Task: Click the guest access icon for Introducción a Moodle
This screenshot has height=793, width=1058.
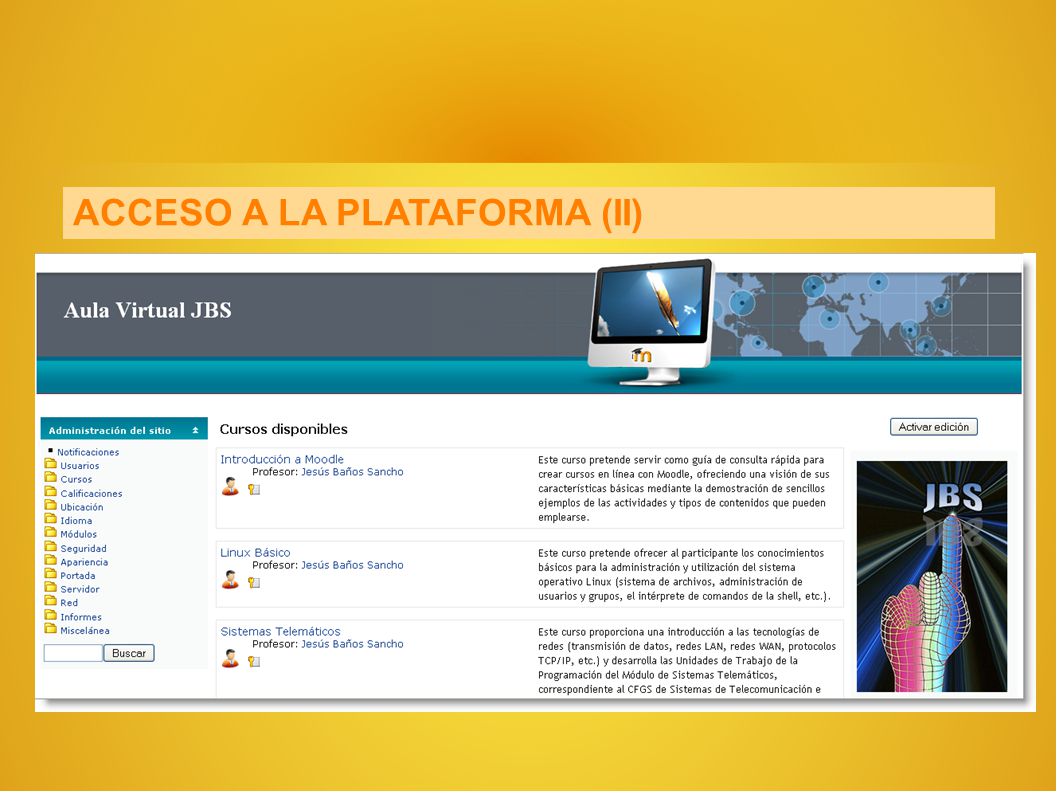Action: [230, 487]
